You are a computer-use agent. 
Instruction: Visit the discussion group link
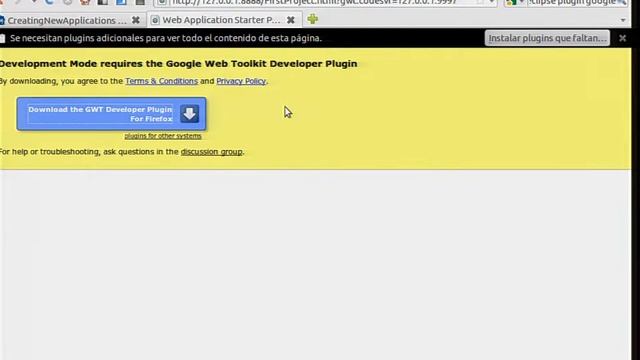tap(211, 152)
